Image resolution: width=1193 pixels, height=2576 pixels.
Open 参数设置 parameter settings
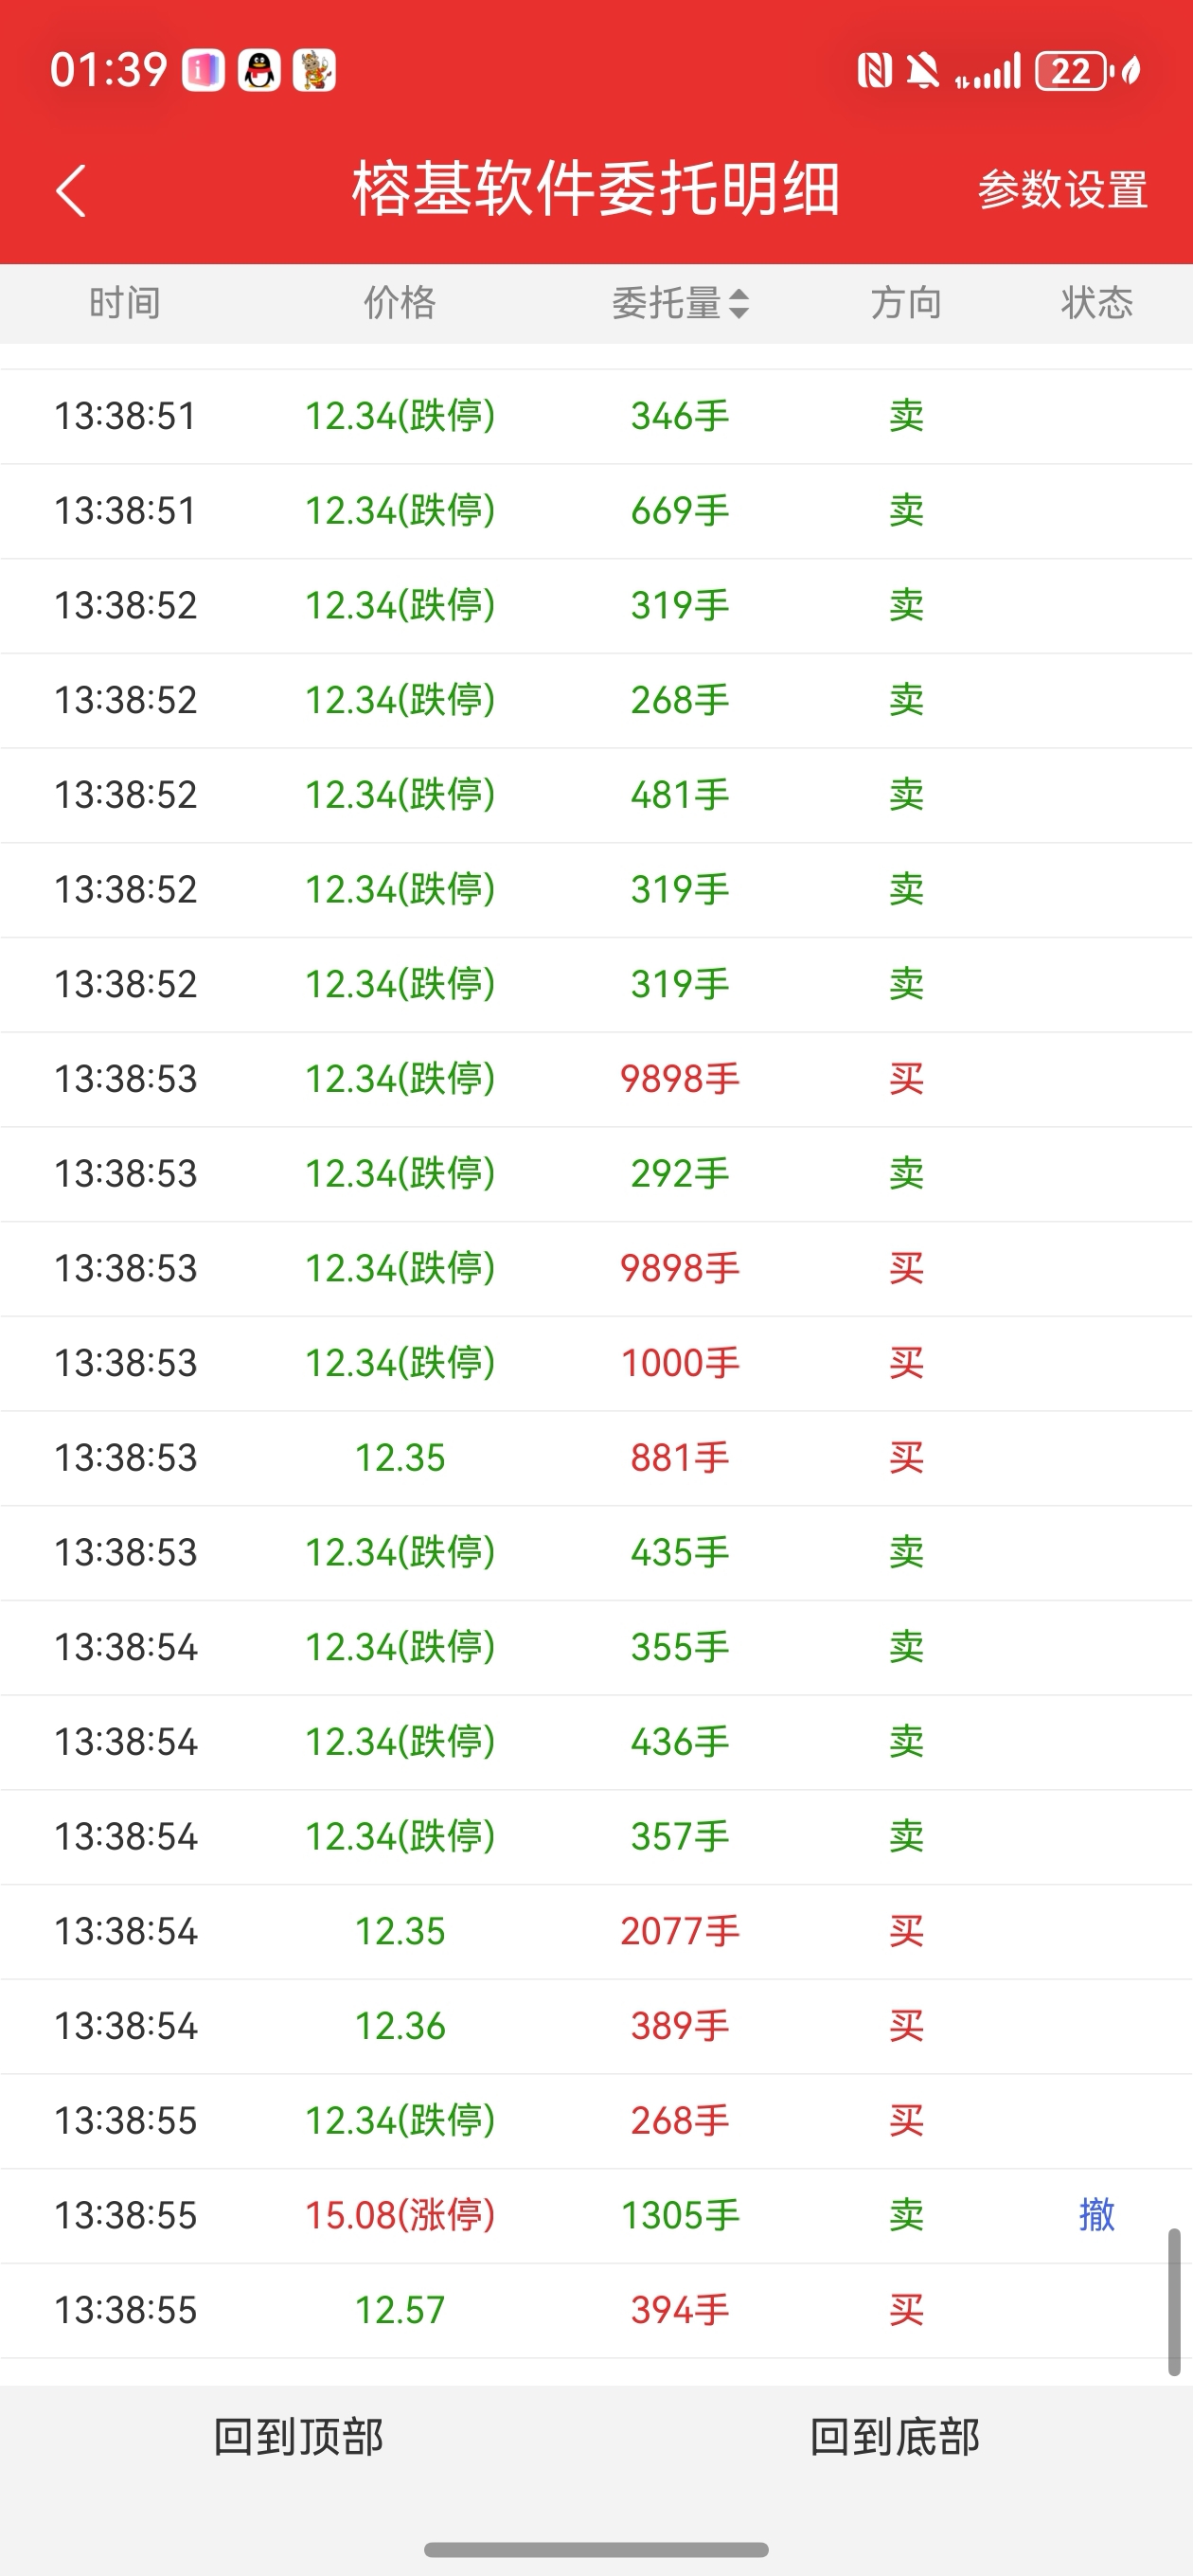tap(1062, 190)
